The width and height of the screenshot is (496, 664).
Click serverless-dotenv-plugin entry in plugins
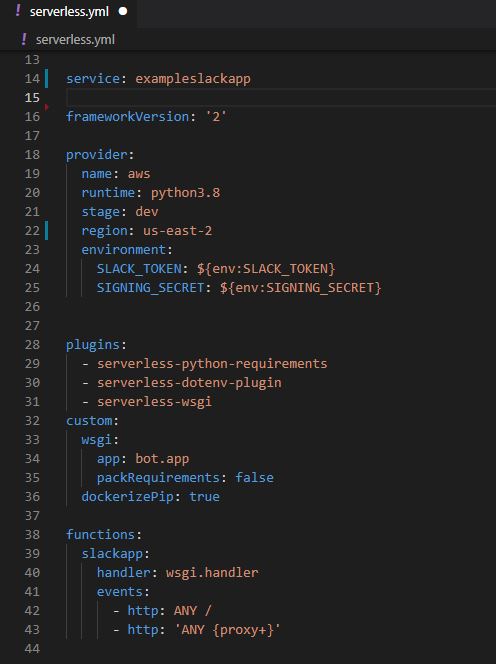pos(189,383)
